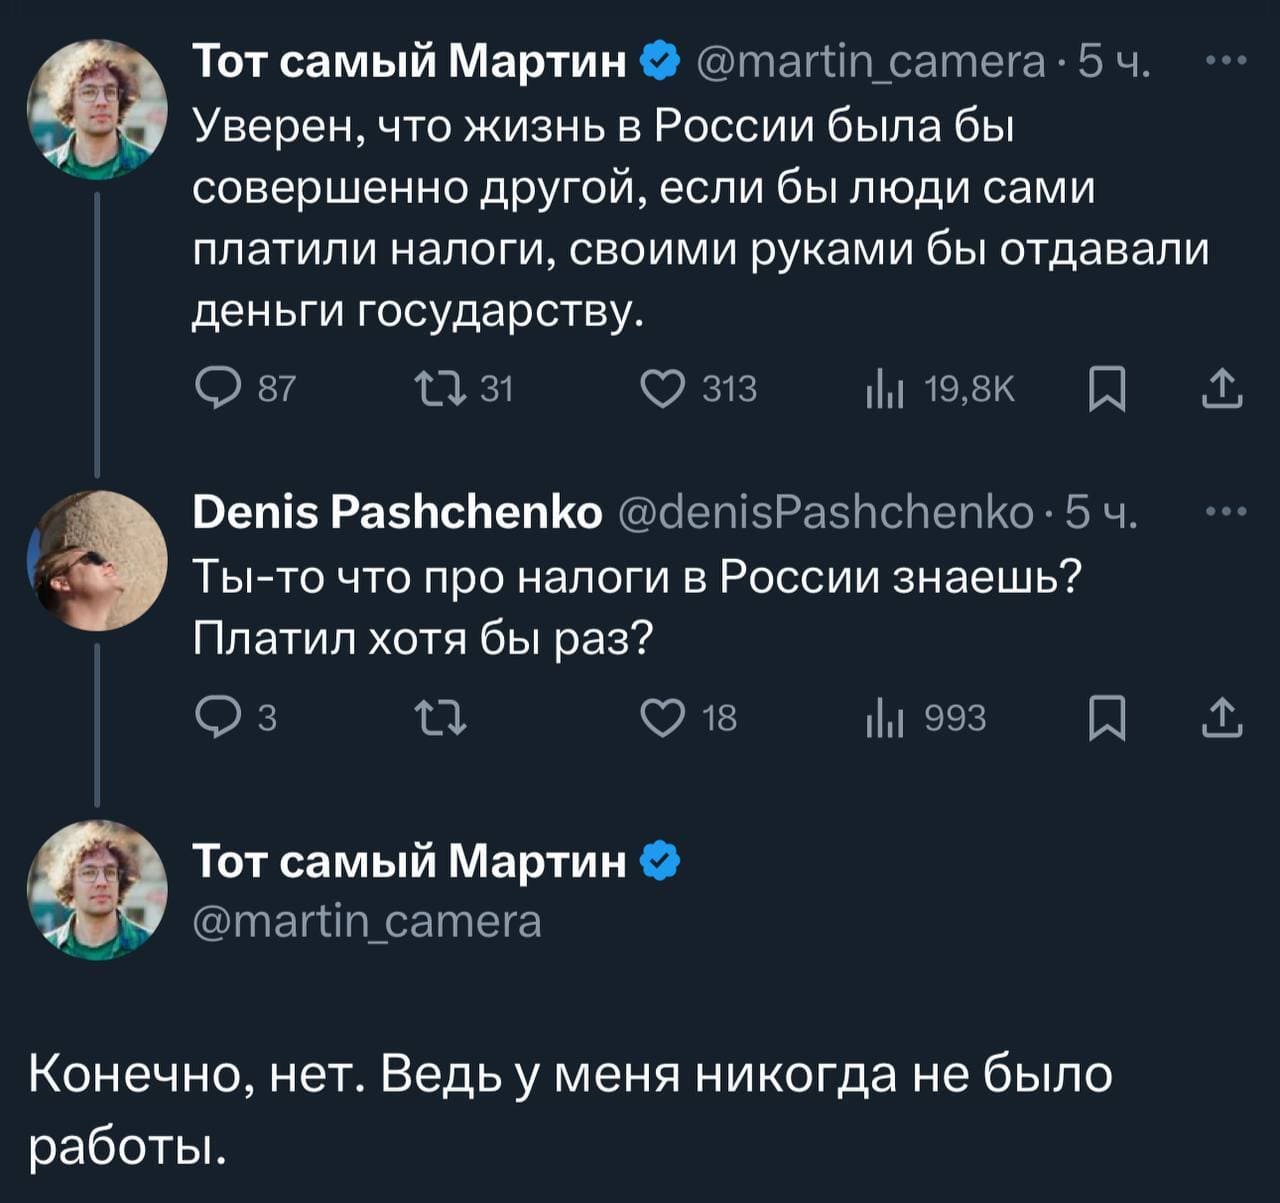Reply to Martin's first tweet
The height and width of the screenshot is (1203, 1280).
coord(211,388)
